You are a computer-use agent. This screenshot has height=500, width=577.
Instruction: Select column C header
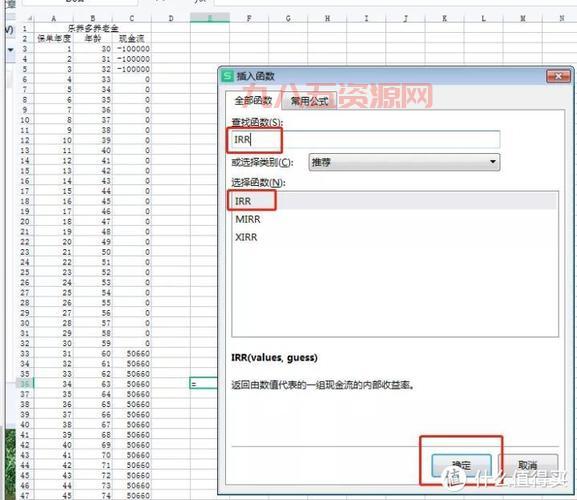coord(132,18)
